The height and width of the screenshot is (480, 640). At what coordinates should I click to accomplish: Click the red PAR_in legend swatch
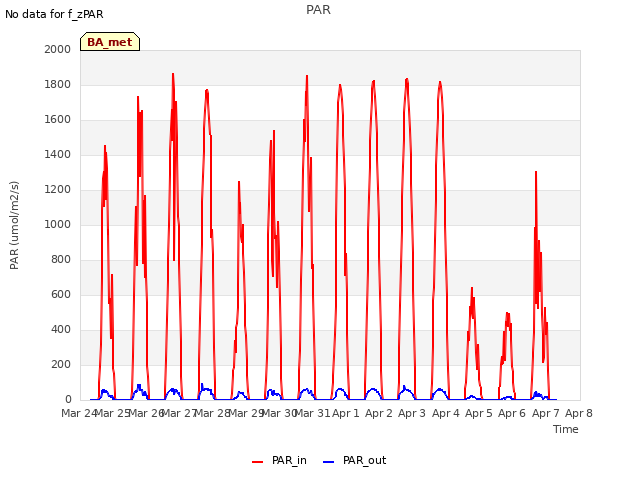point(258,462)
